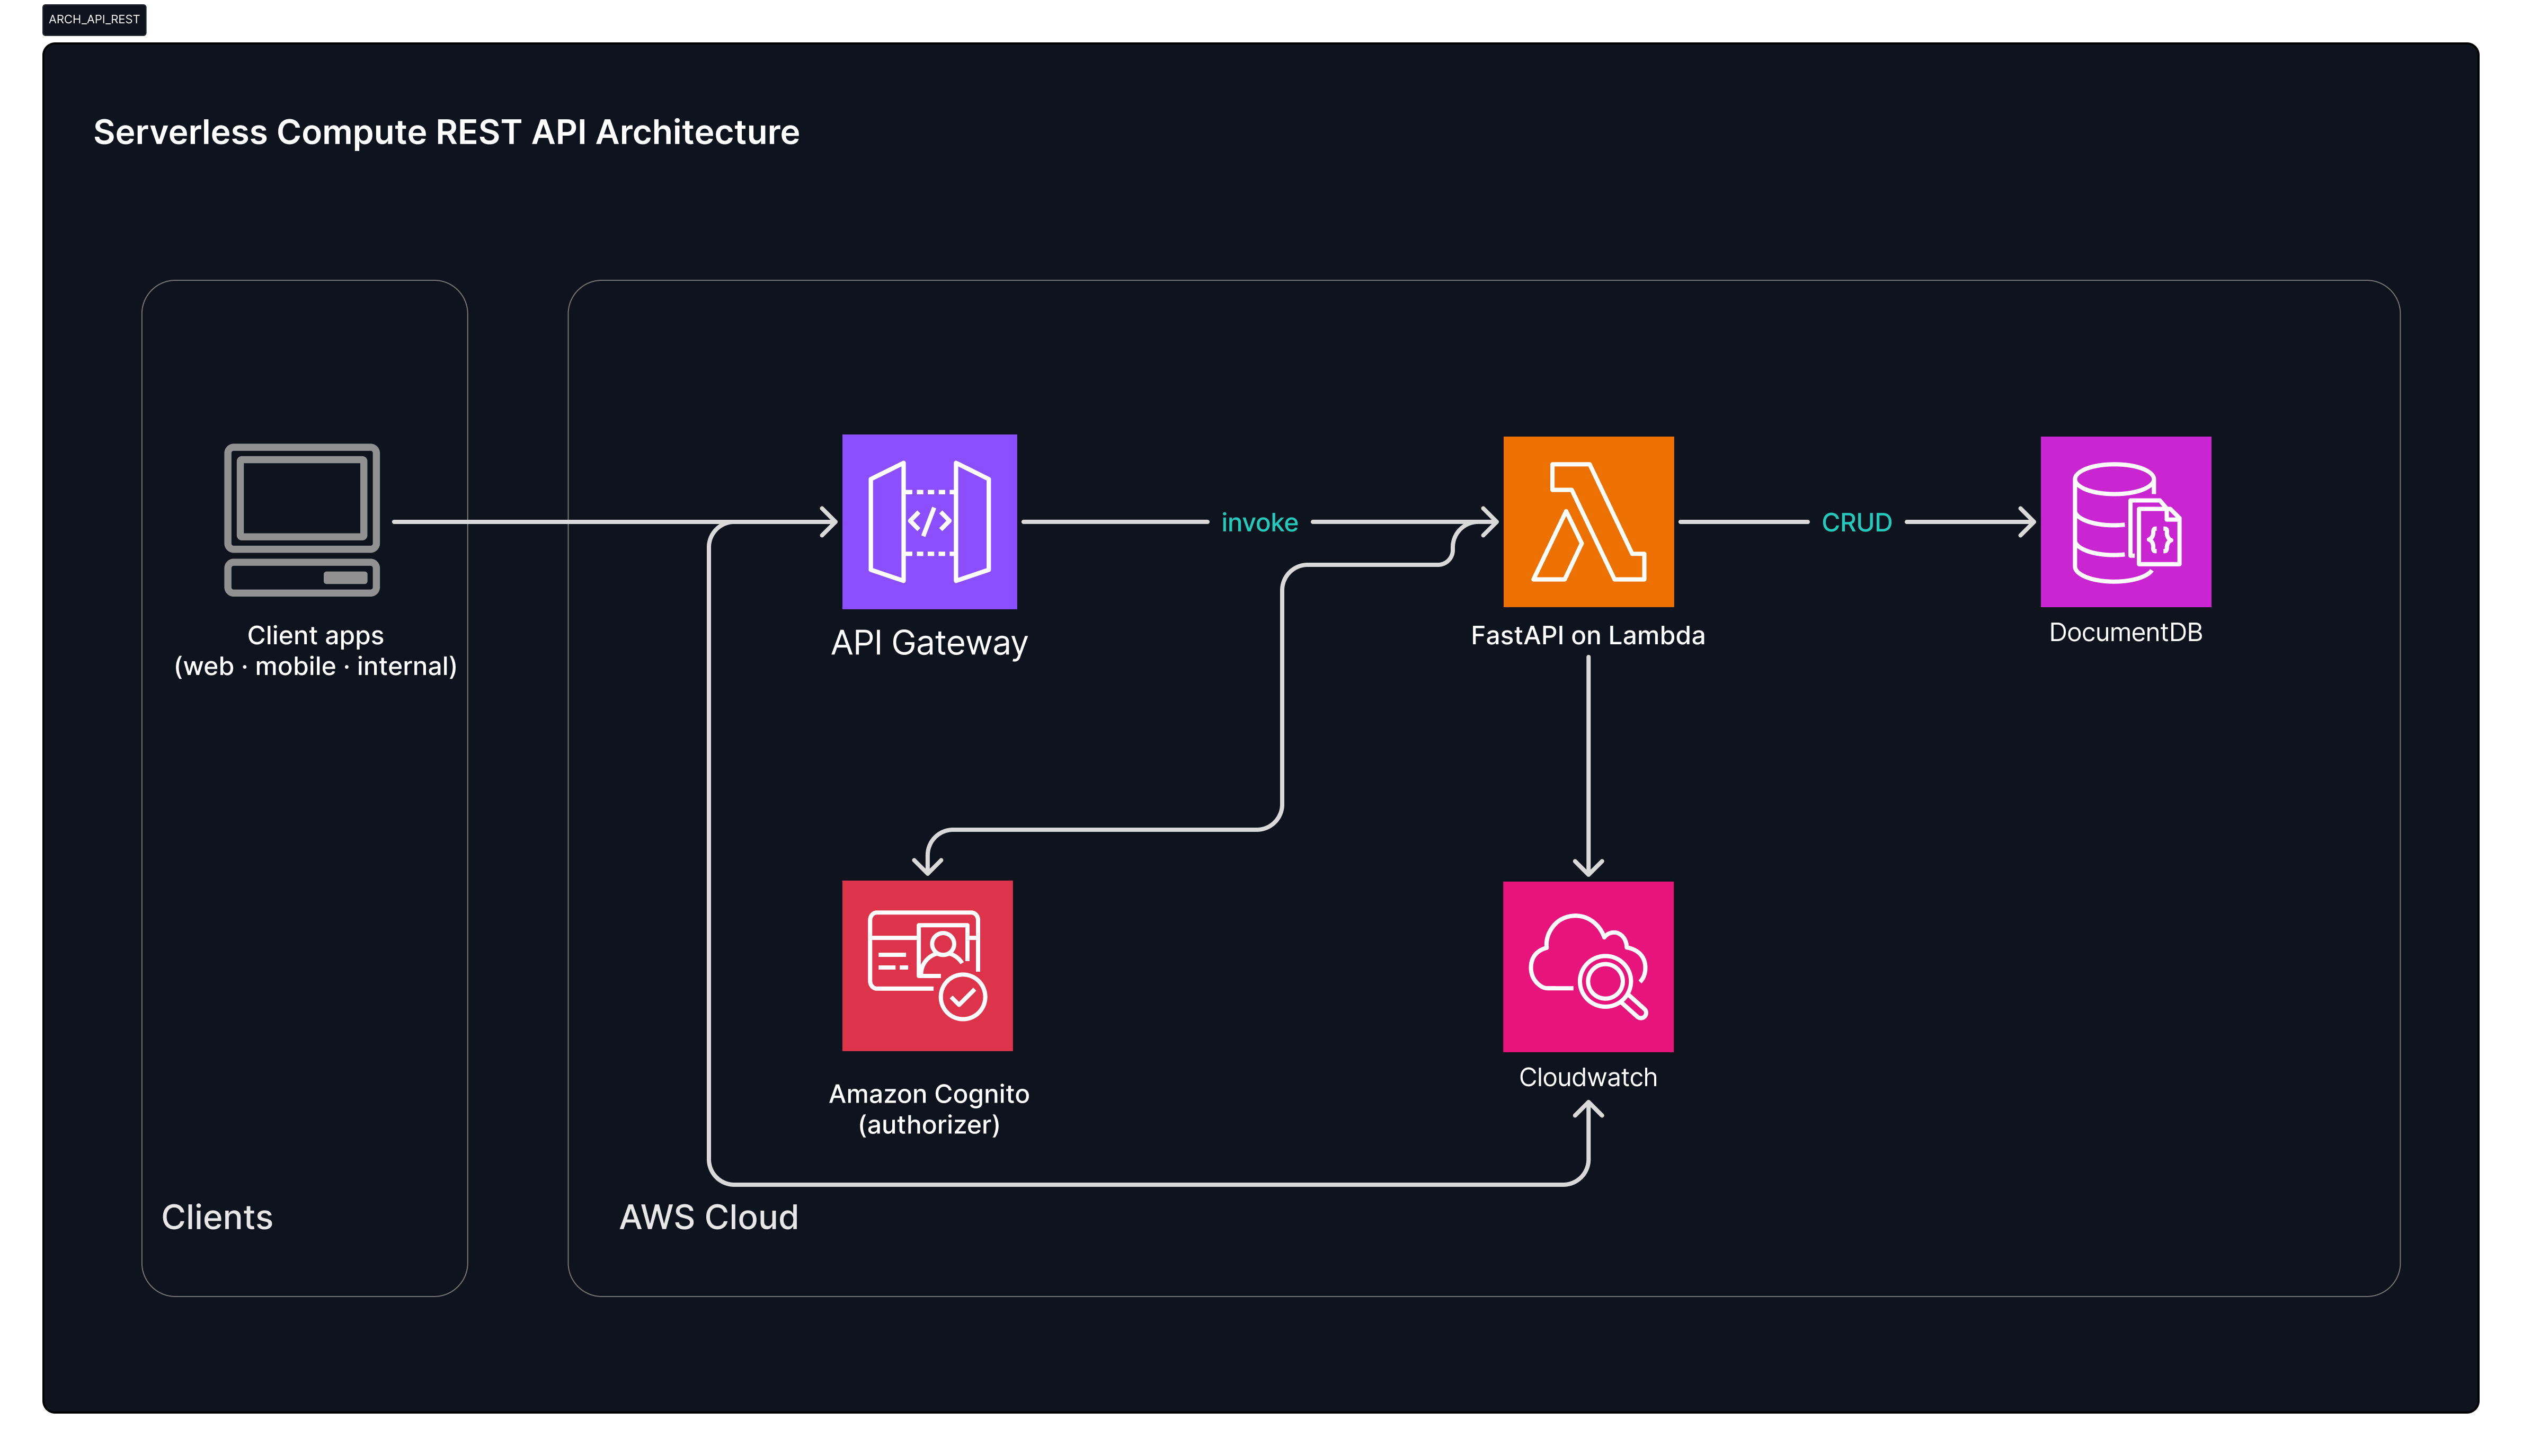Select the orange Lambda function icon
The height and width of the screenshot is (1456, 2522).
(1588, 521)
